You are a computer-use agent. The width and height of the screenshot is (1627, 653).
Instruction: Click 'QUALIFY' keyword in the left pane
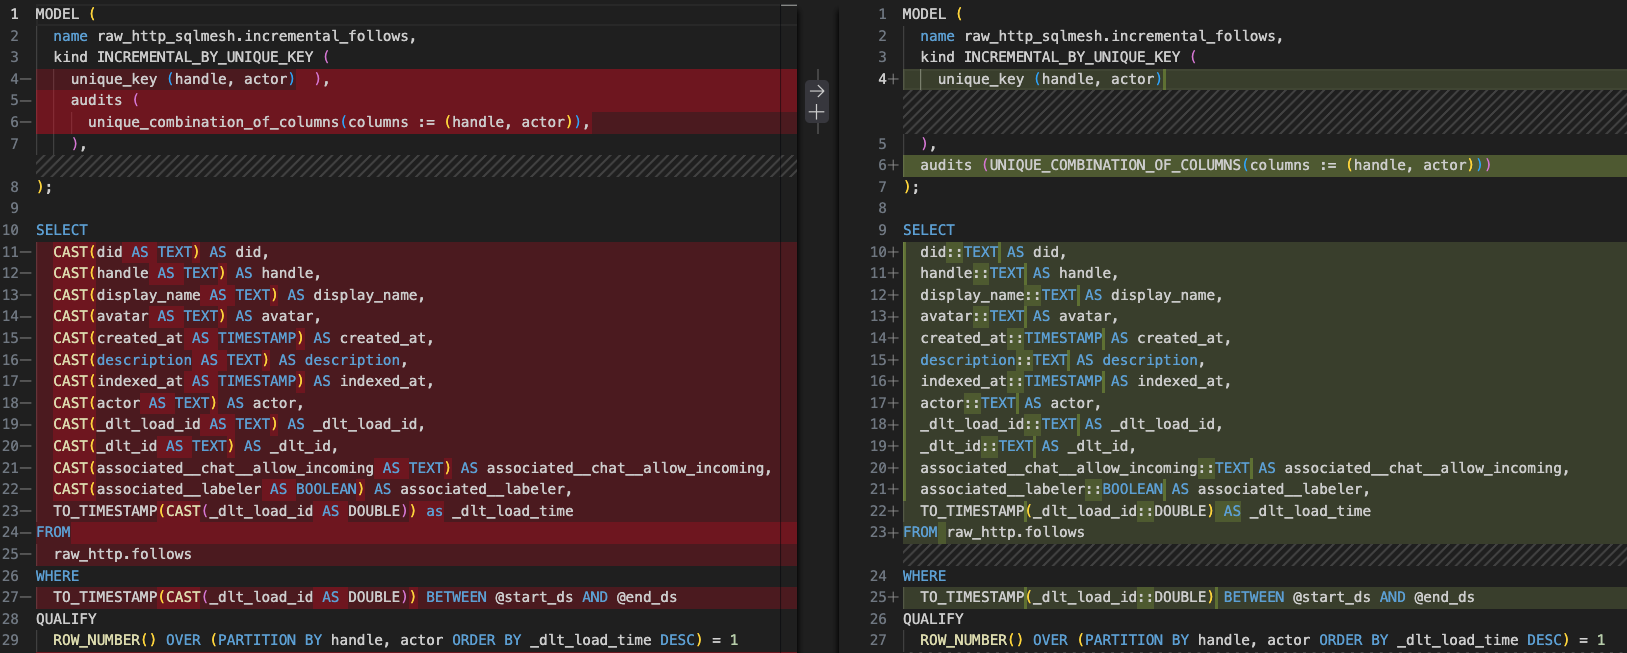tap(66, 619)
